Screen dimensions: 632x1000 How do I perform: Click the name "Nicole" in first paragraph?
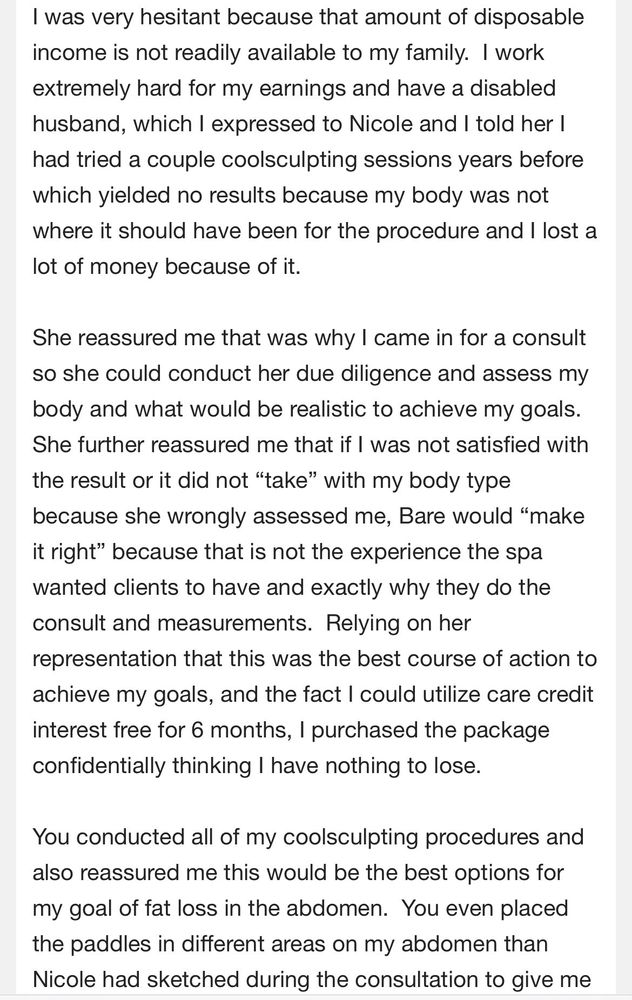[381, 123]
